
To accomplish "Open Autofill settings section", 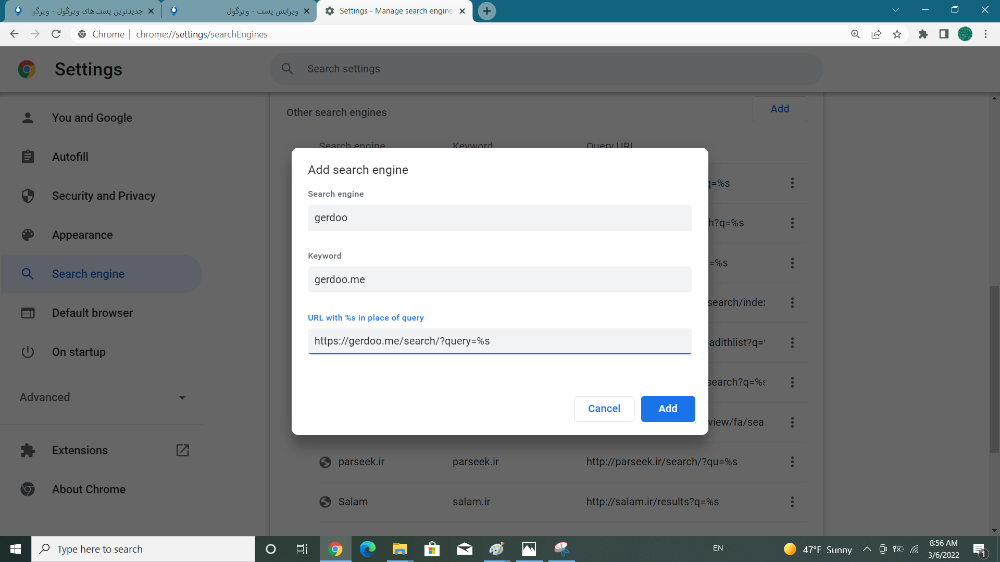I will click(70, 157).
